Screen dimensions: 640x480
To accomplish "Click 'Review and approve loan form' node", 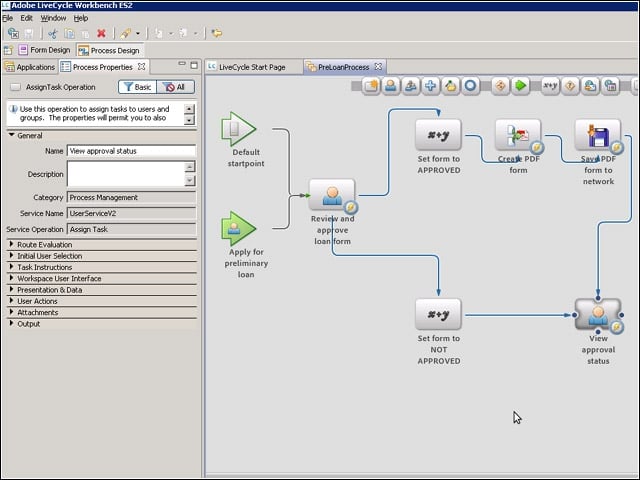I will 332,195.
